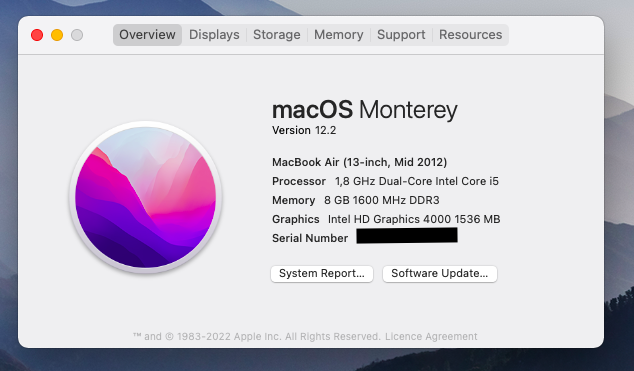
Task: View the Resources tab
Action: pyautogui.click(x=471, y=35)
